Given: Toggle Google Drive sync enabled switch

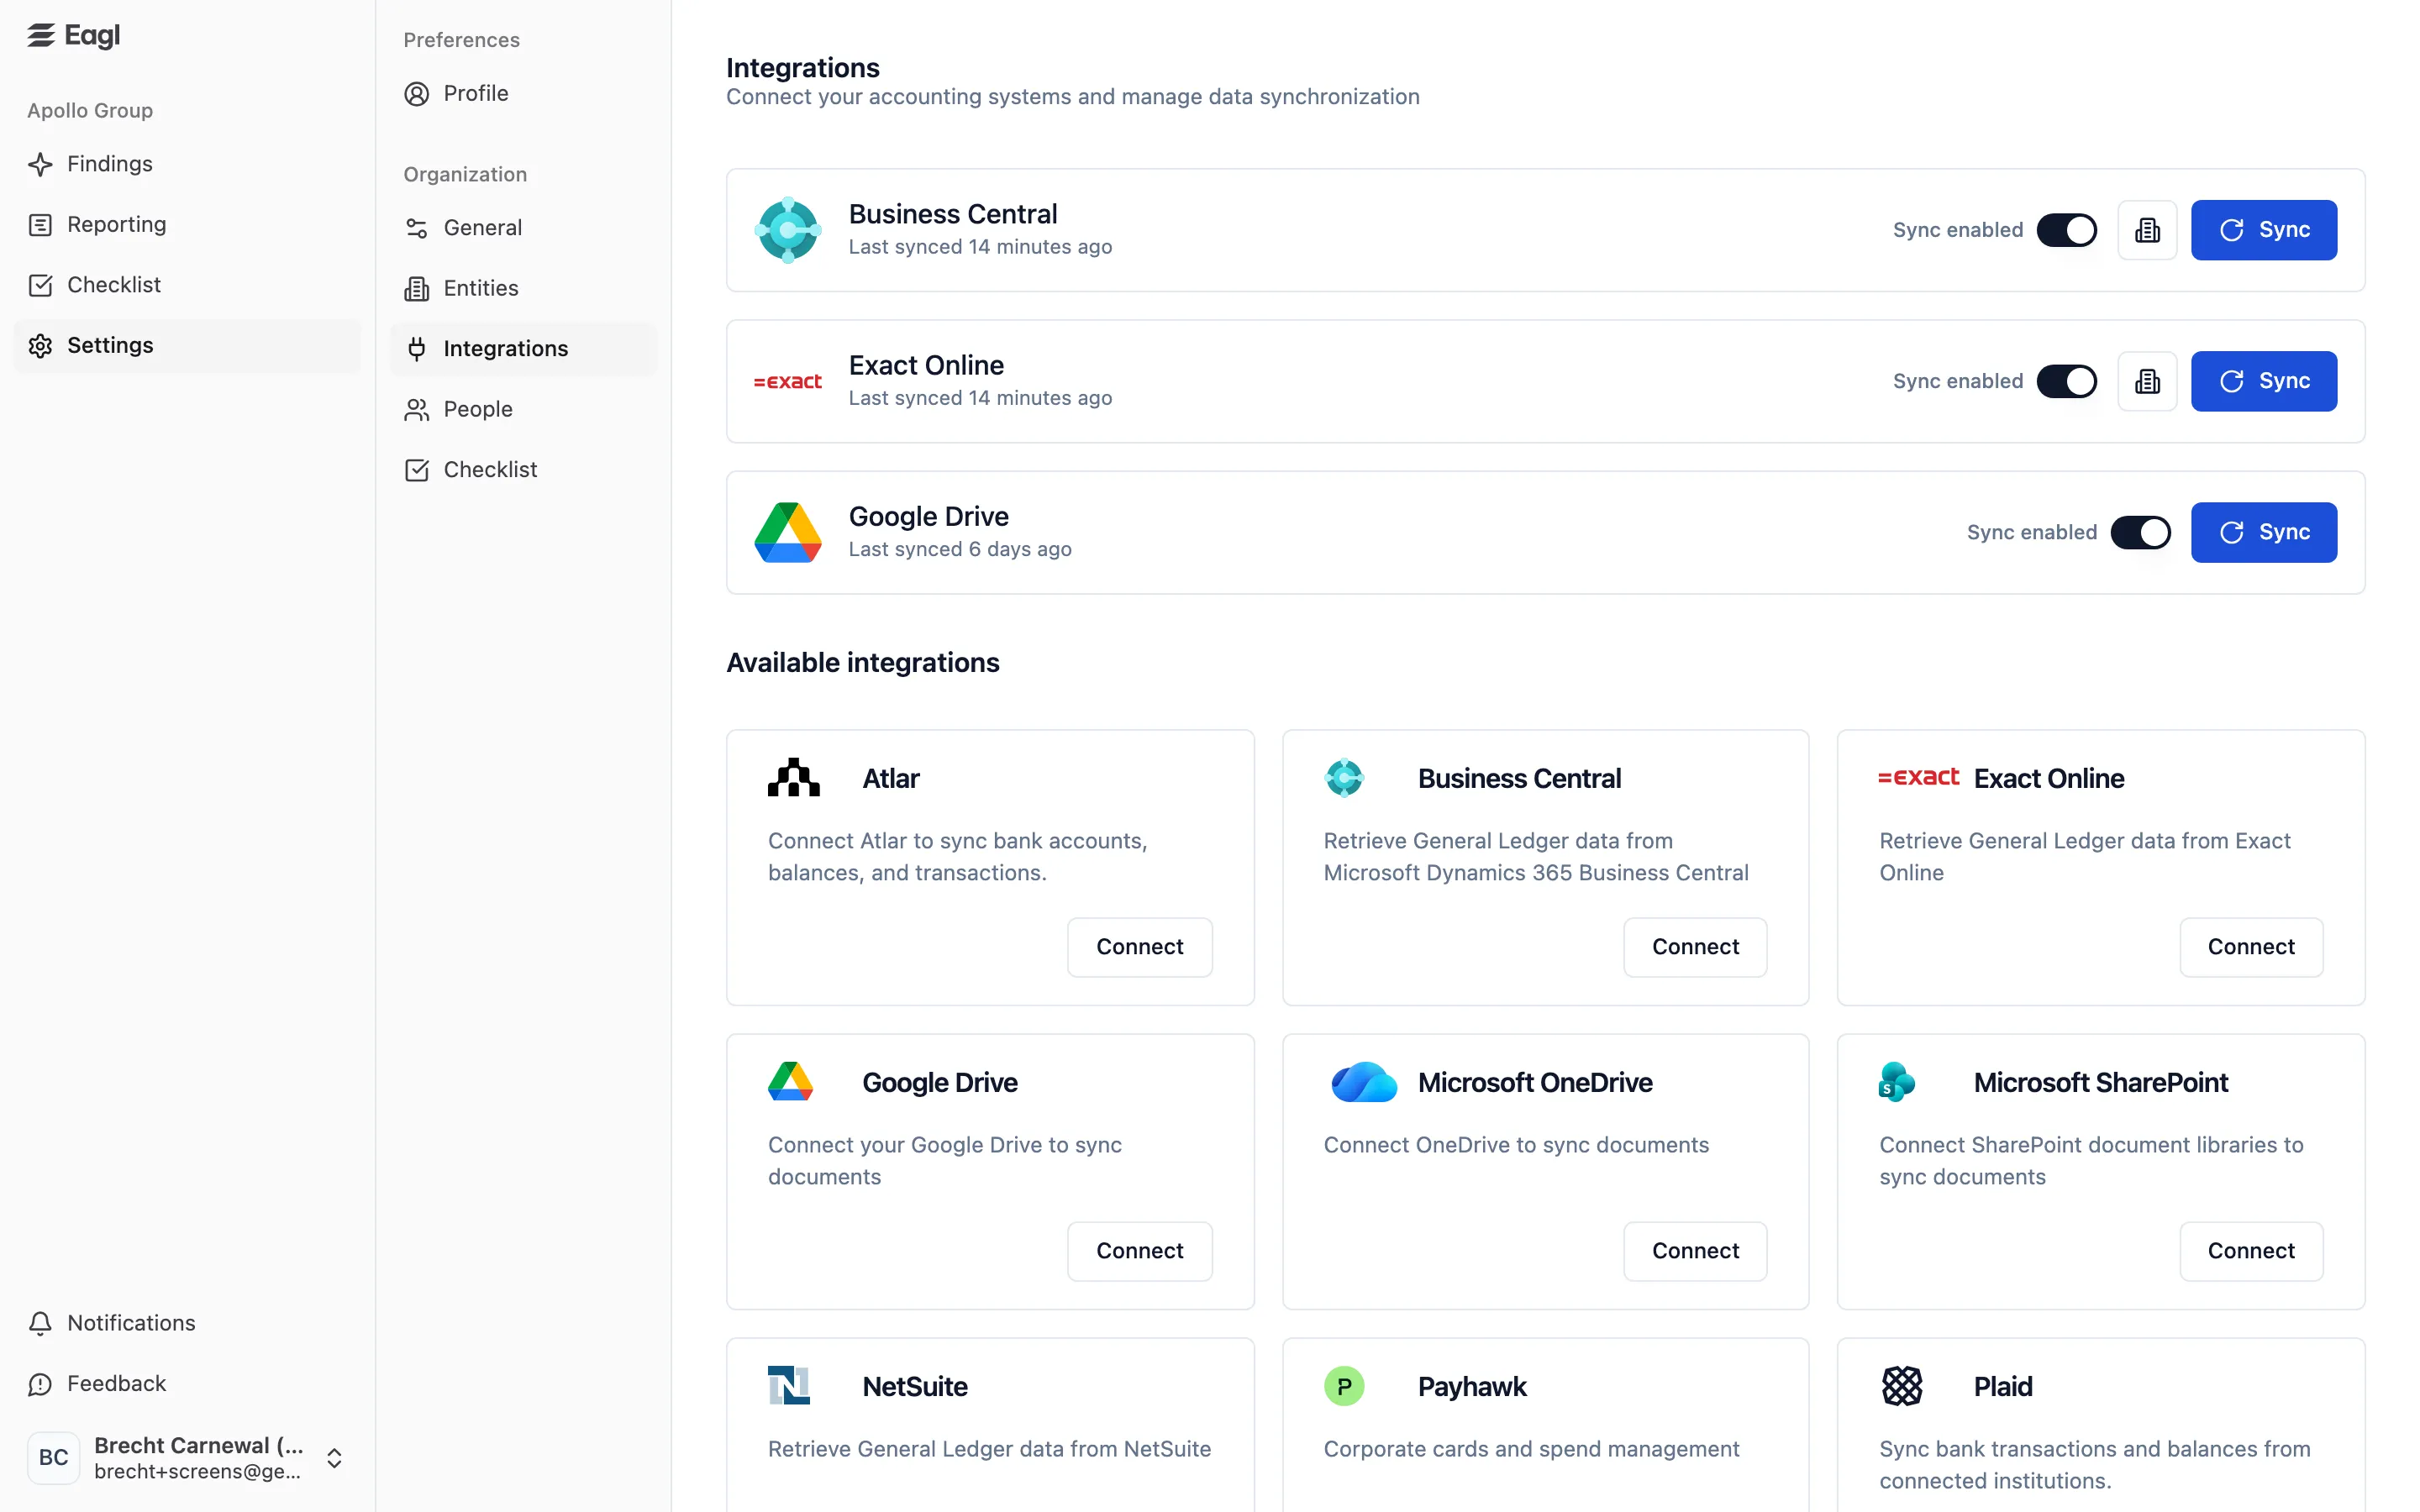Looking at the screenshot, I should (2140, 533).
